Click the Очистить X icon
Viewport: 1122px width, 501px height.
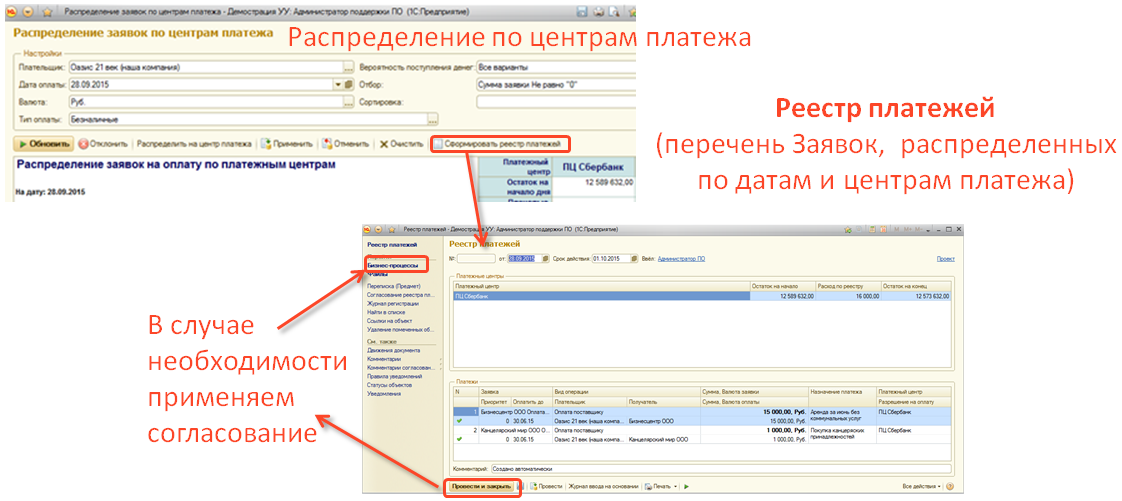click(384, 144)
